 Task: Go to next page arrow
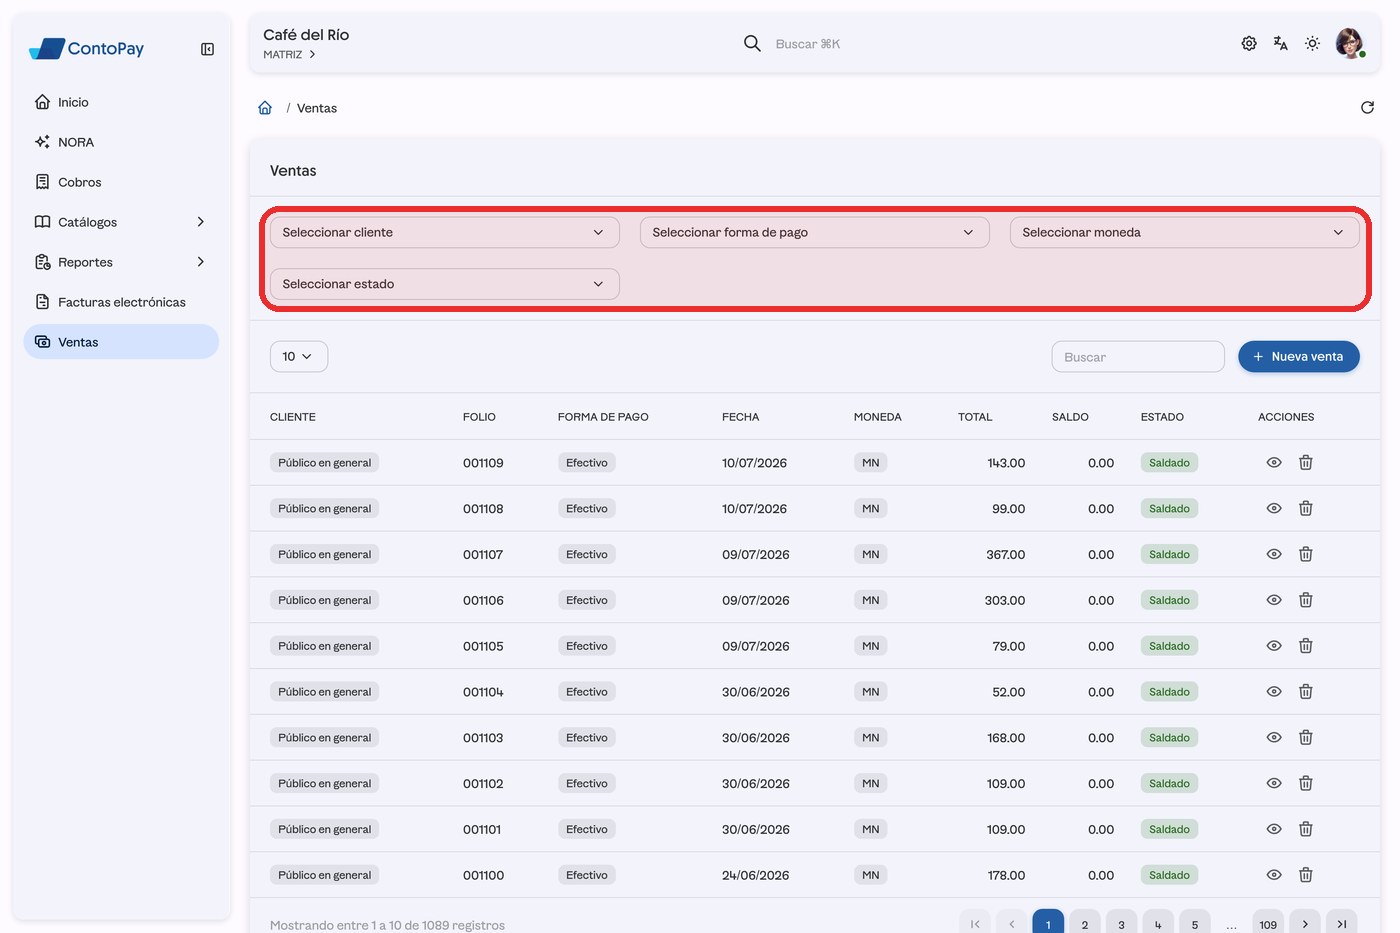pyautogui.click(x=1305, y=924)
